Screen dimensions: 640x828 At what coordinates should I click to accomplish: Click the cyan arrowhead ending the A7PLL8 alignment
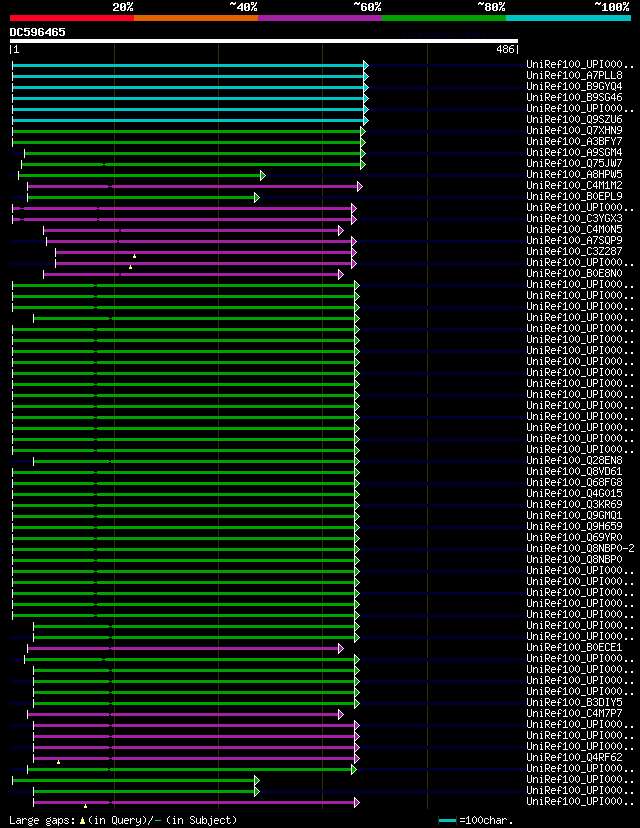[x=366, y=77]
